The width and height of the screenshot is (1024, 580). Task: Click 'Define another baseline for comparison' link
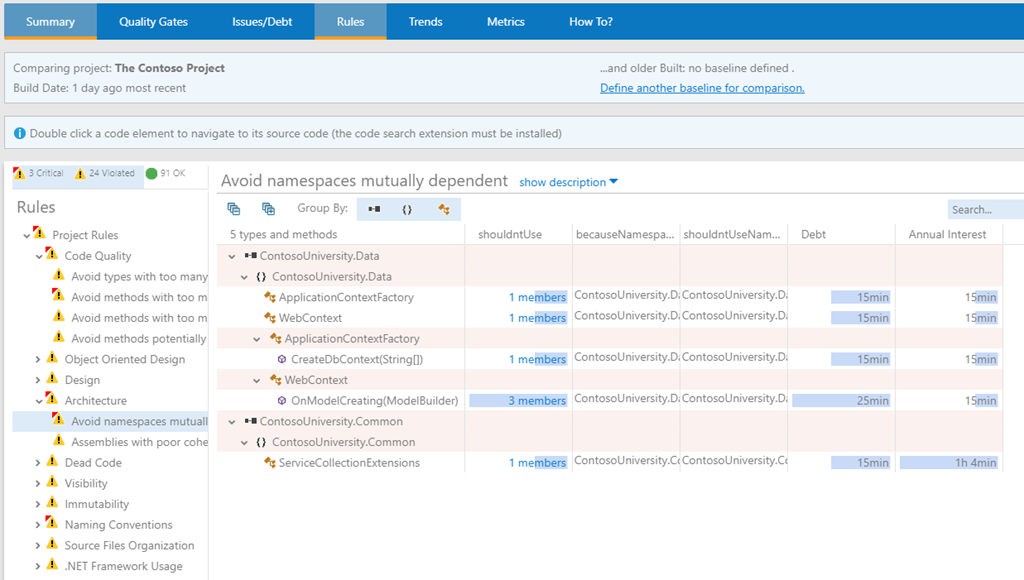click(702, 88)
